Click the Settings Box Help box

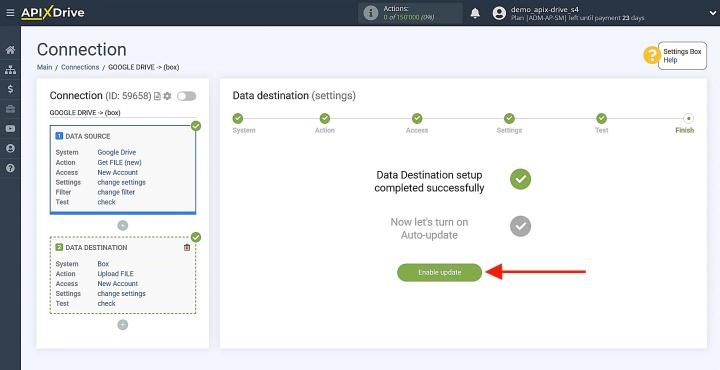click(682, 56)
